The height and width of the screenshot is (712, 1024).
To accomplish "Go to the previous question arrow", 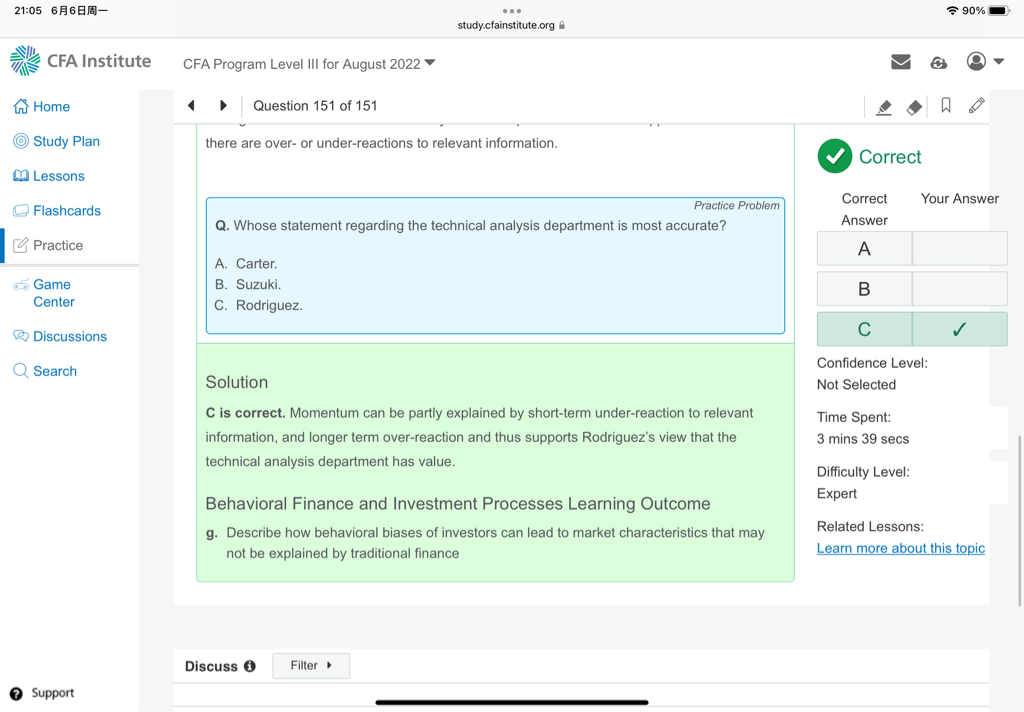I will [x=191, y=105].
